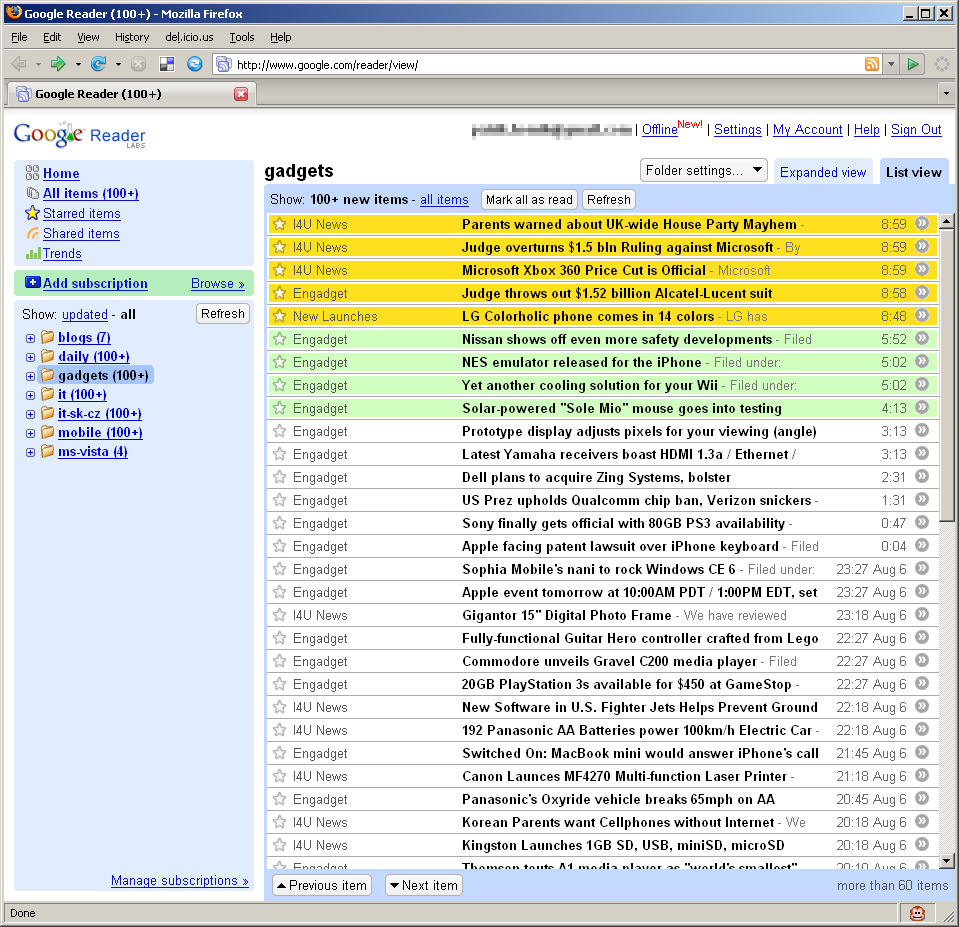Click the item list scrollbar up arrow
The image size is (959, 927).
point(946,221)
